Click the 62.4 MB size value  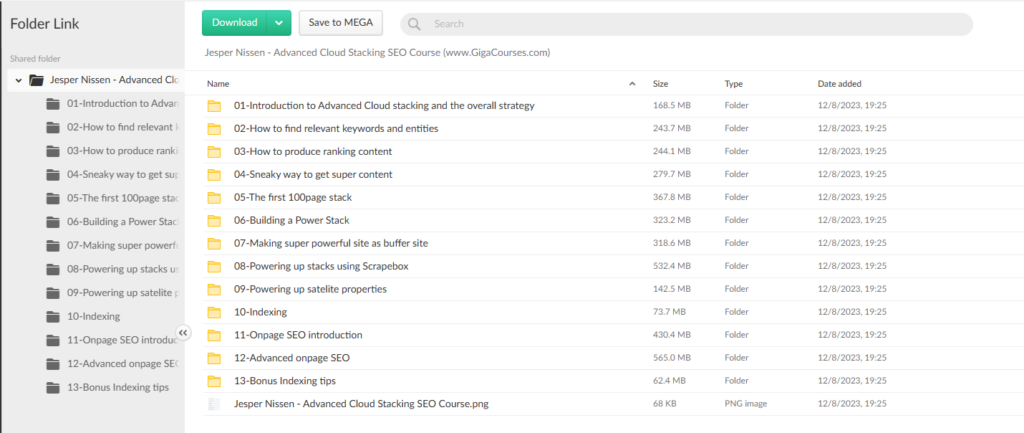tap(669, 381)
